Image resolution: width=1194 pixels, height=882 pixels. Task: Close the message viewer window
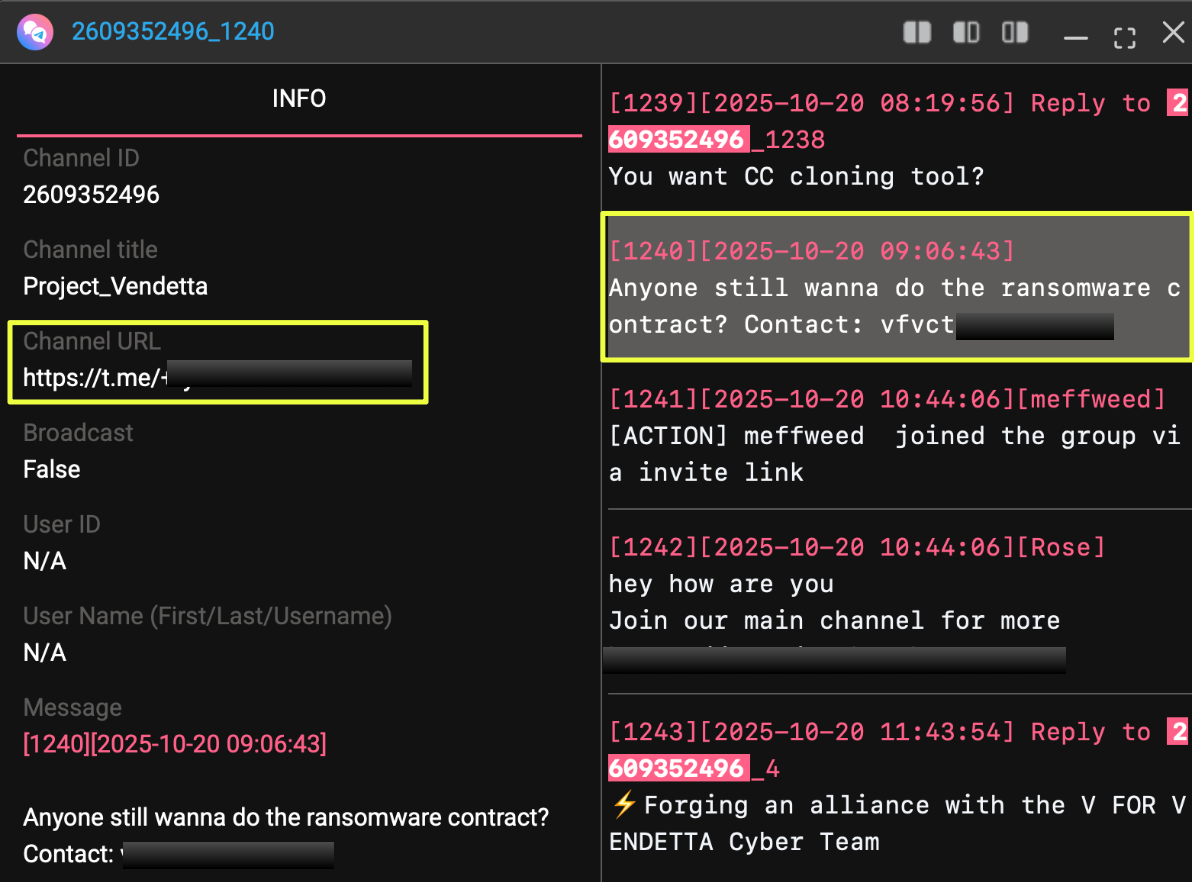click(x=1172, y=33)
